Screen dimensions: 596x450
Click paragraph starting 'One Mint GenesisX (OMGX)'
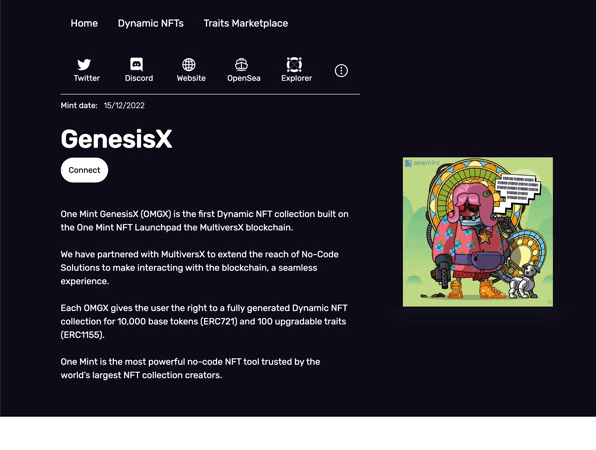(x=204, y=221)
